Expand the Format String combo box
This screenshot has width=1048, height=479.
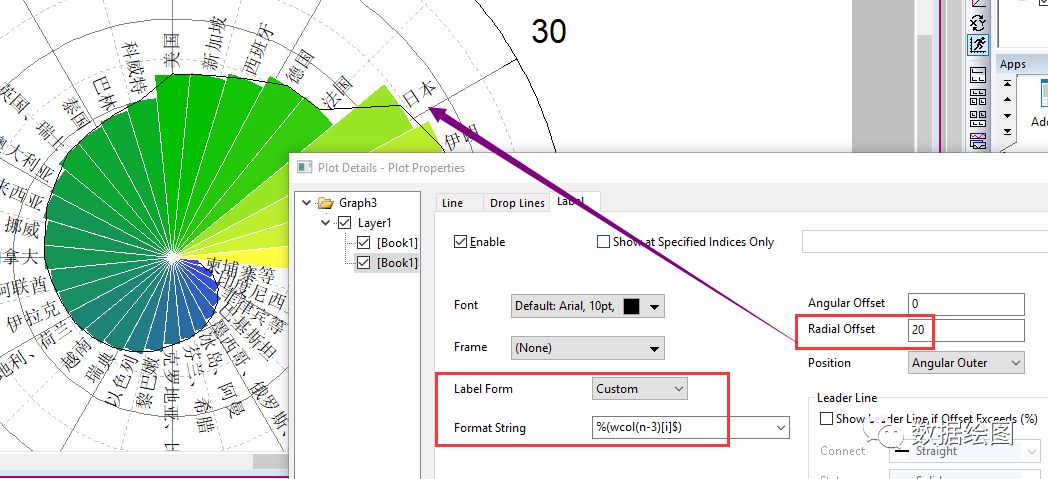(780, 428)
